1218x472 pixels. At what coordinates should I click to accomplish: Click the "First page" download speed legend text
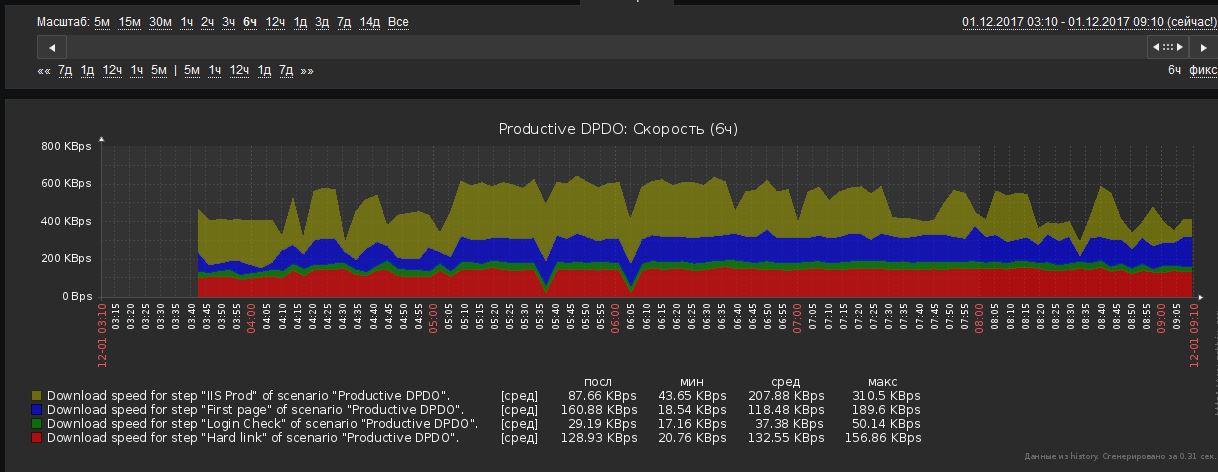(255, 410)
